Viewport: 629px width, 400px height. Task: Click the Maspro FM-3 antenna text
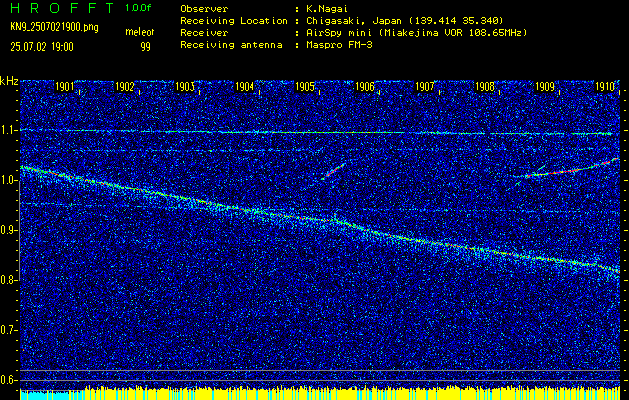339,45
